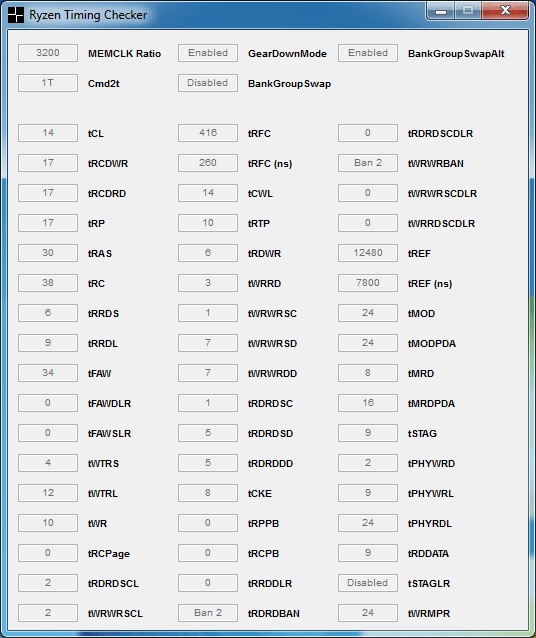The height and width of the screenshot is (638, 536).
Task: Click the tREF value box showing 12480
Action: 368,253
